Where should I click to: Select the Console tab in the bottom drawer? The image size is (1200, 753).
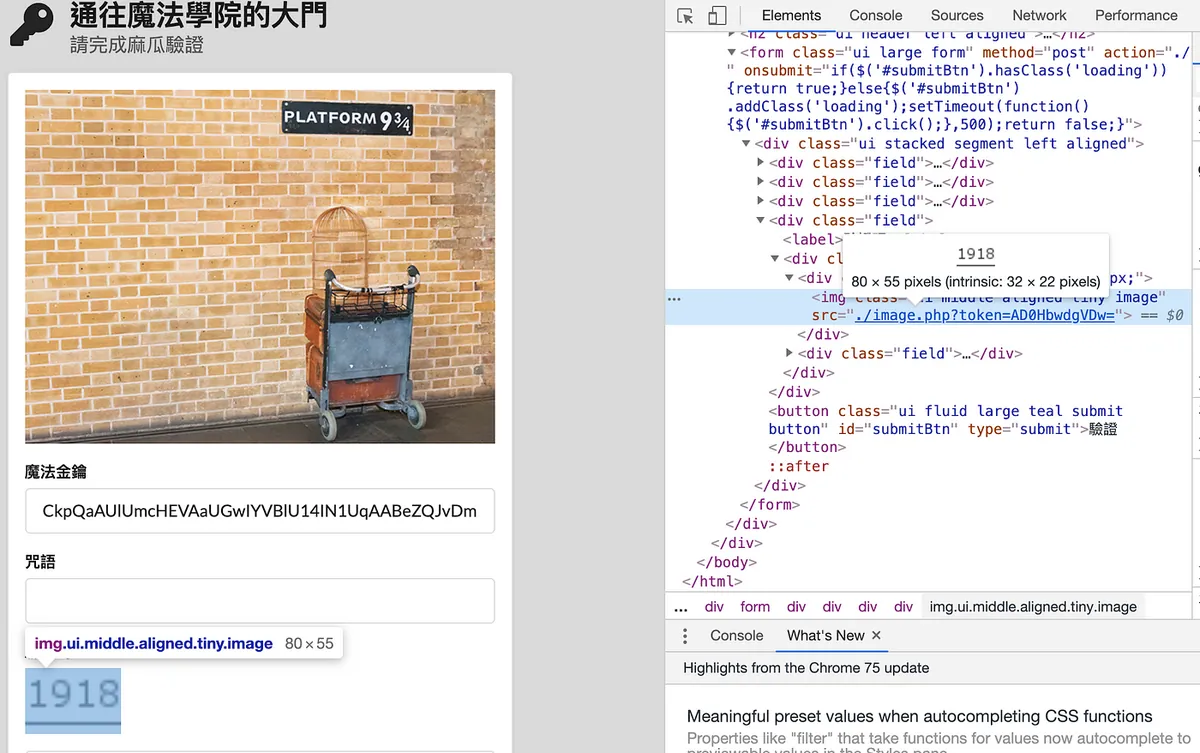pyautogui.click(x=736, y=636)
